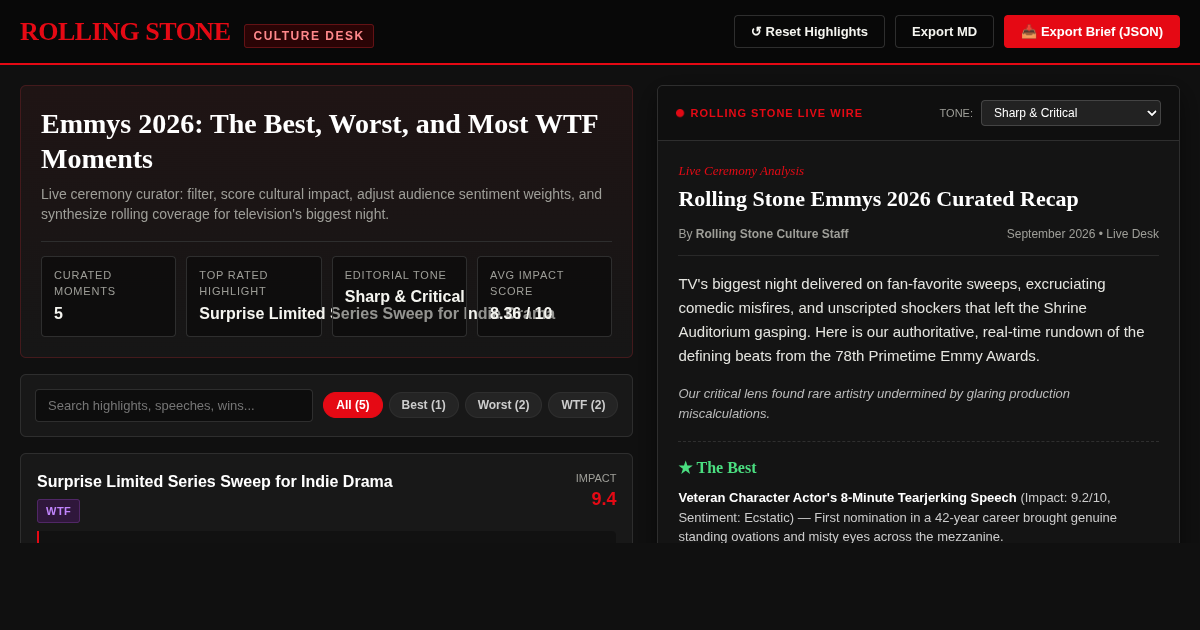Click the Rolling Stone logo
This screenshot has height=630, width=1200.
[125, 32]
